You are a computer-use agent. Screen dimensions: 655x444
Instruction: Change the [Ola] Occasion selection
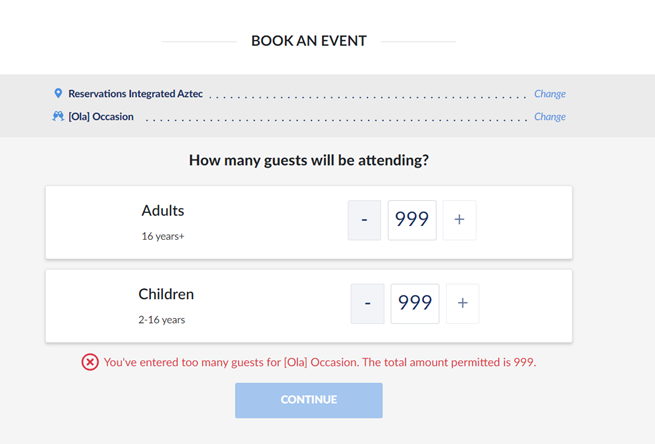(549, 117)
